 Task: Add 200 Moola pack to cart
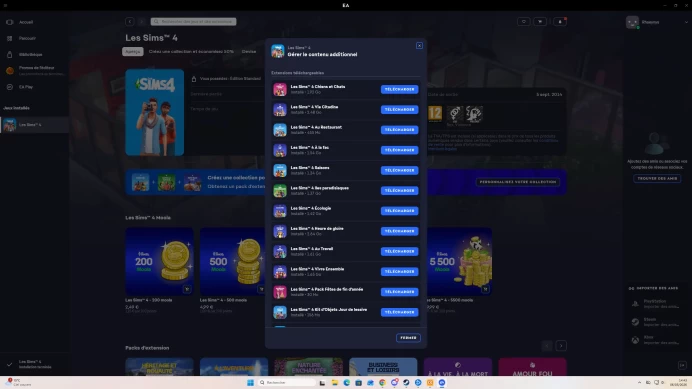coord(187,289)
